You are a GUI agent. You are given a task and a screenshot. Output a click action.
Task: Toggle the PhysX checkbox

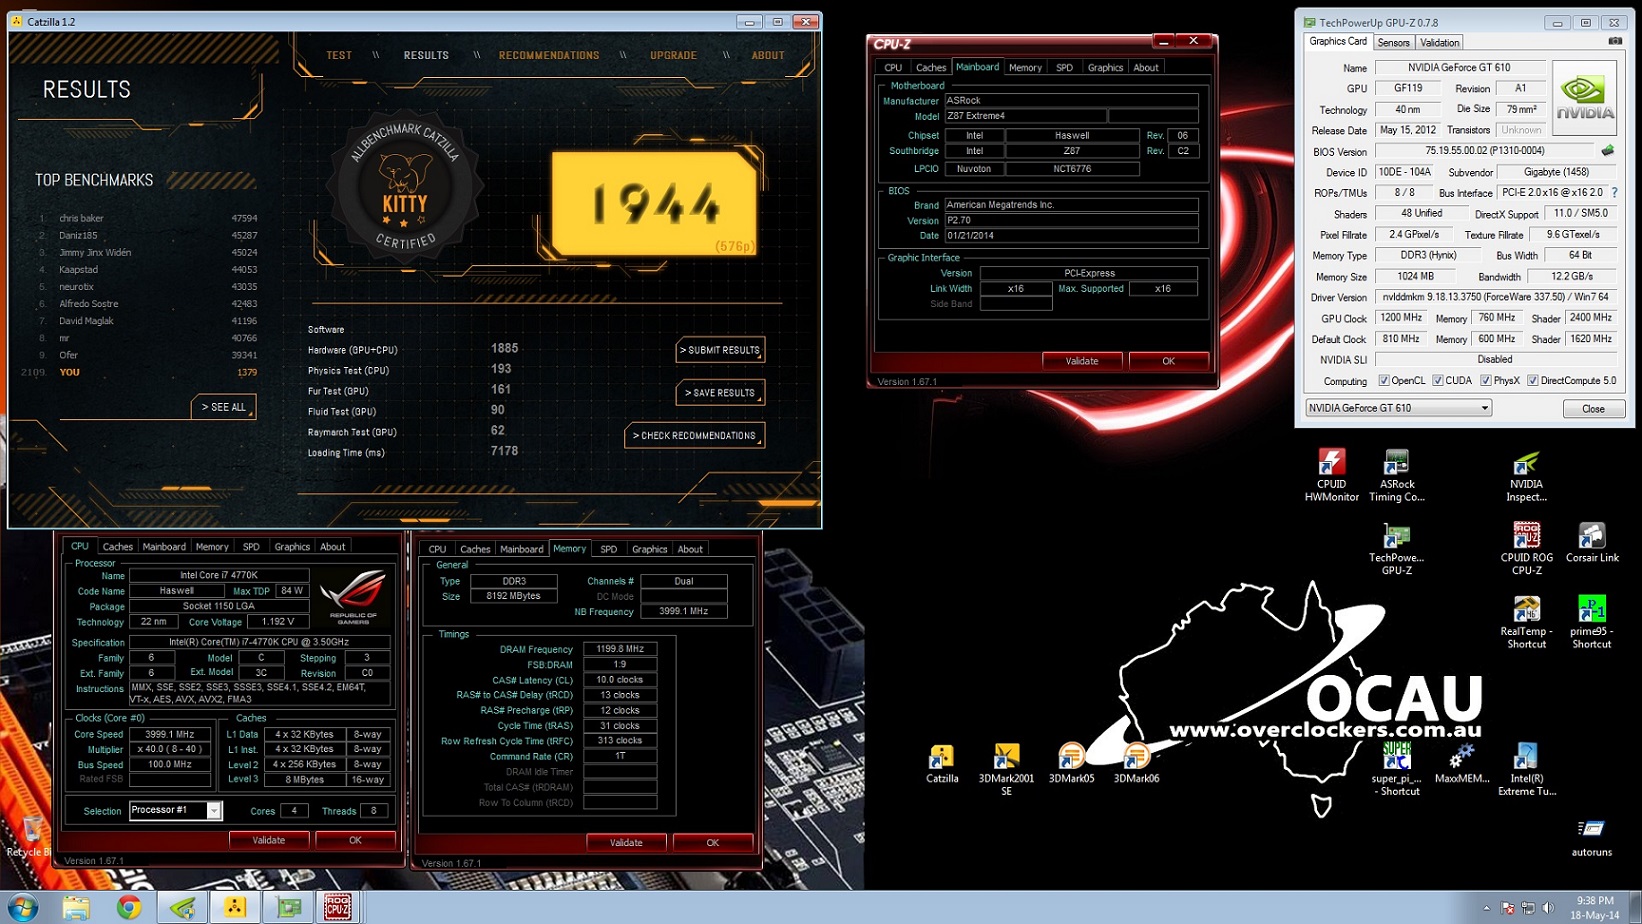[x=1485, y=381]
